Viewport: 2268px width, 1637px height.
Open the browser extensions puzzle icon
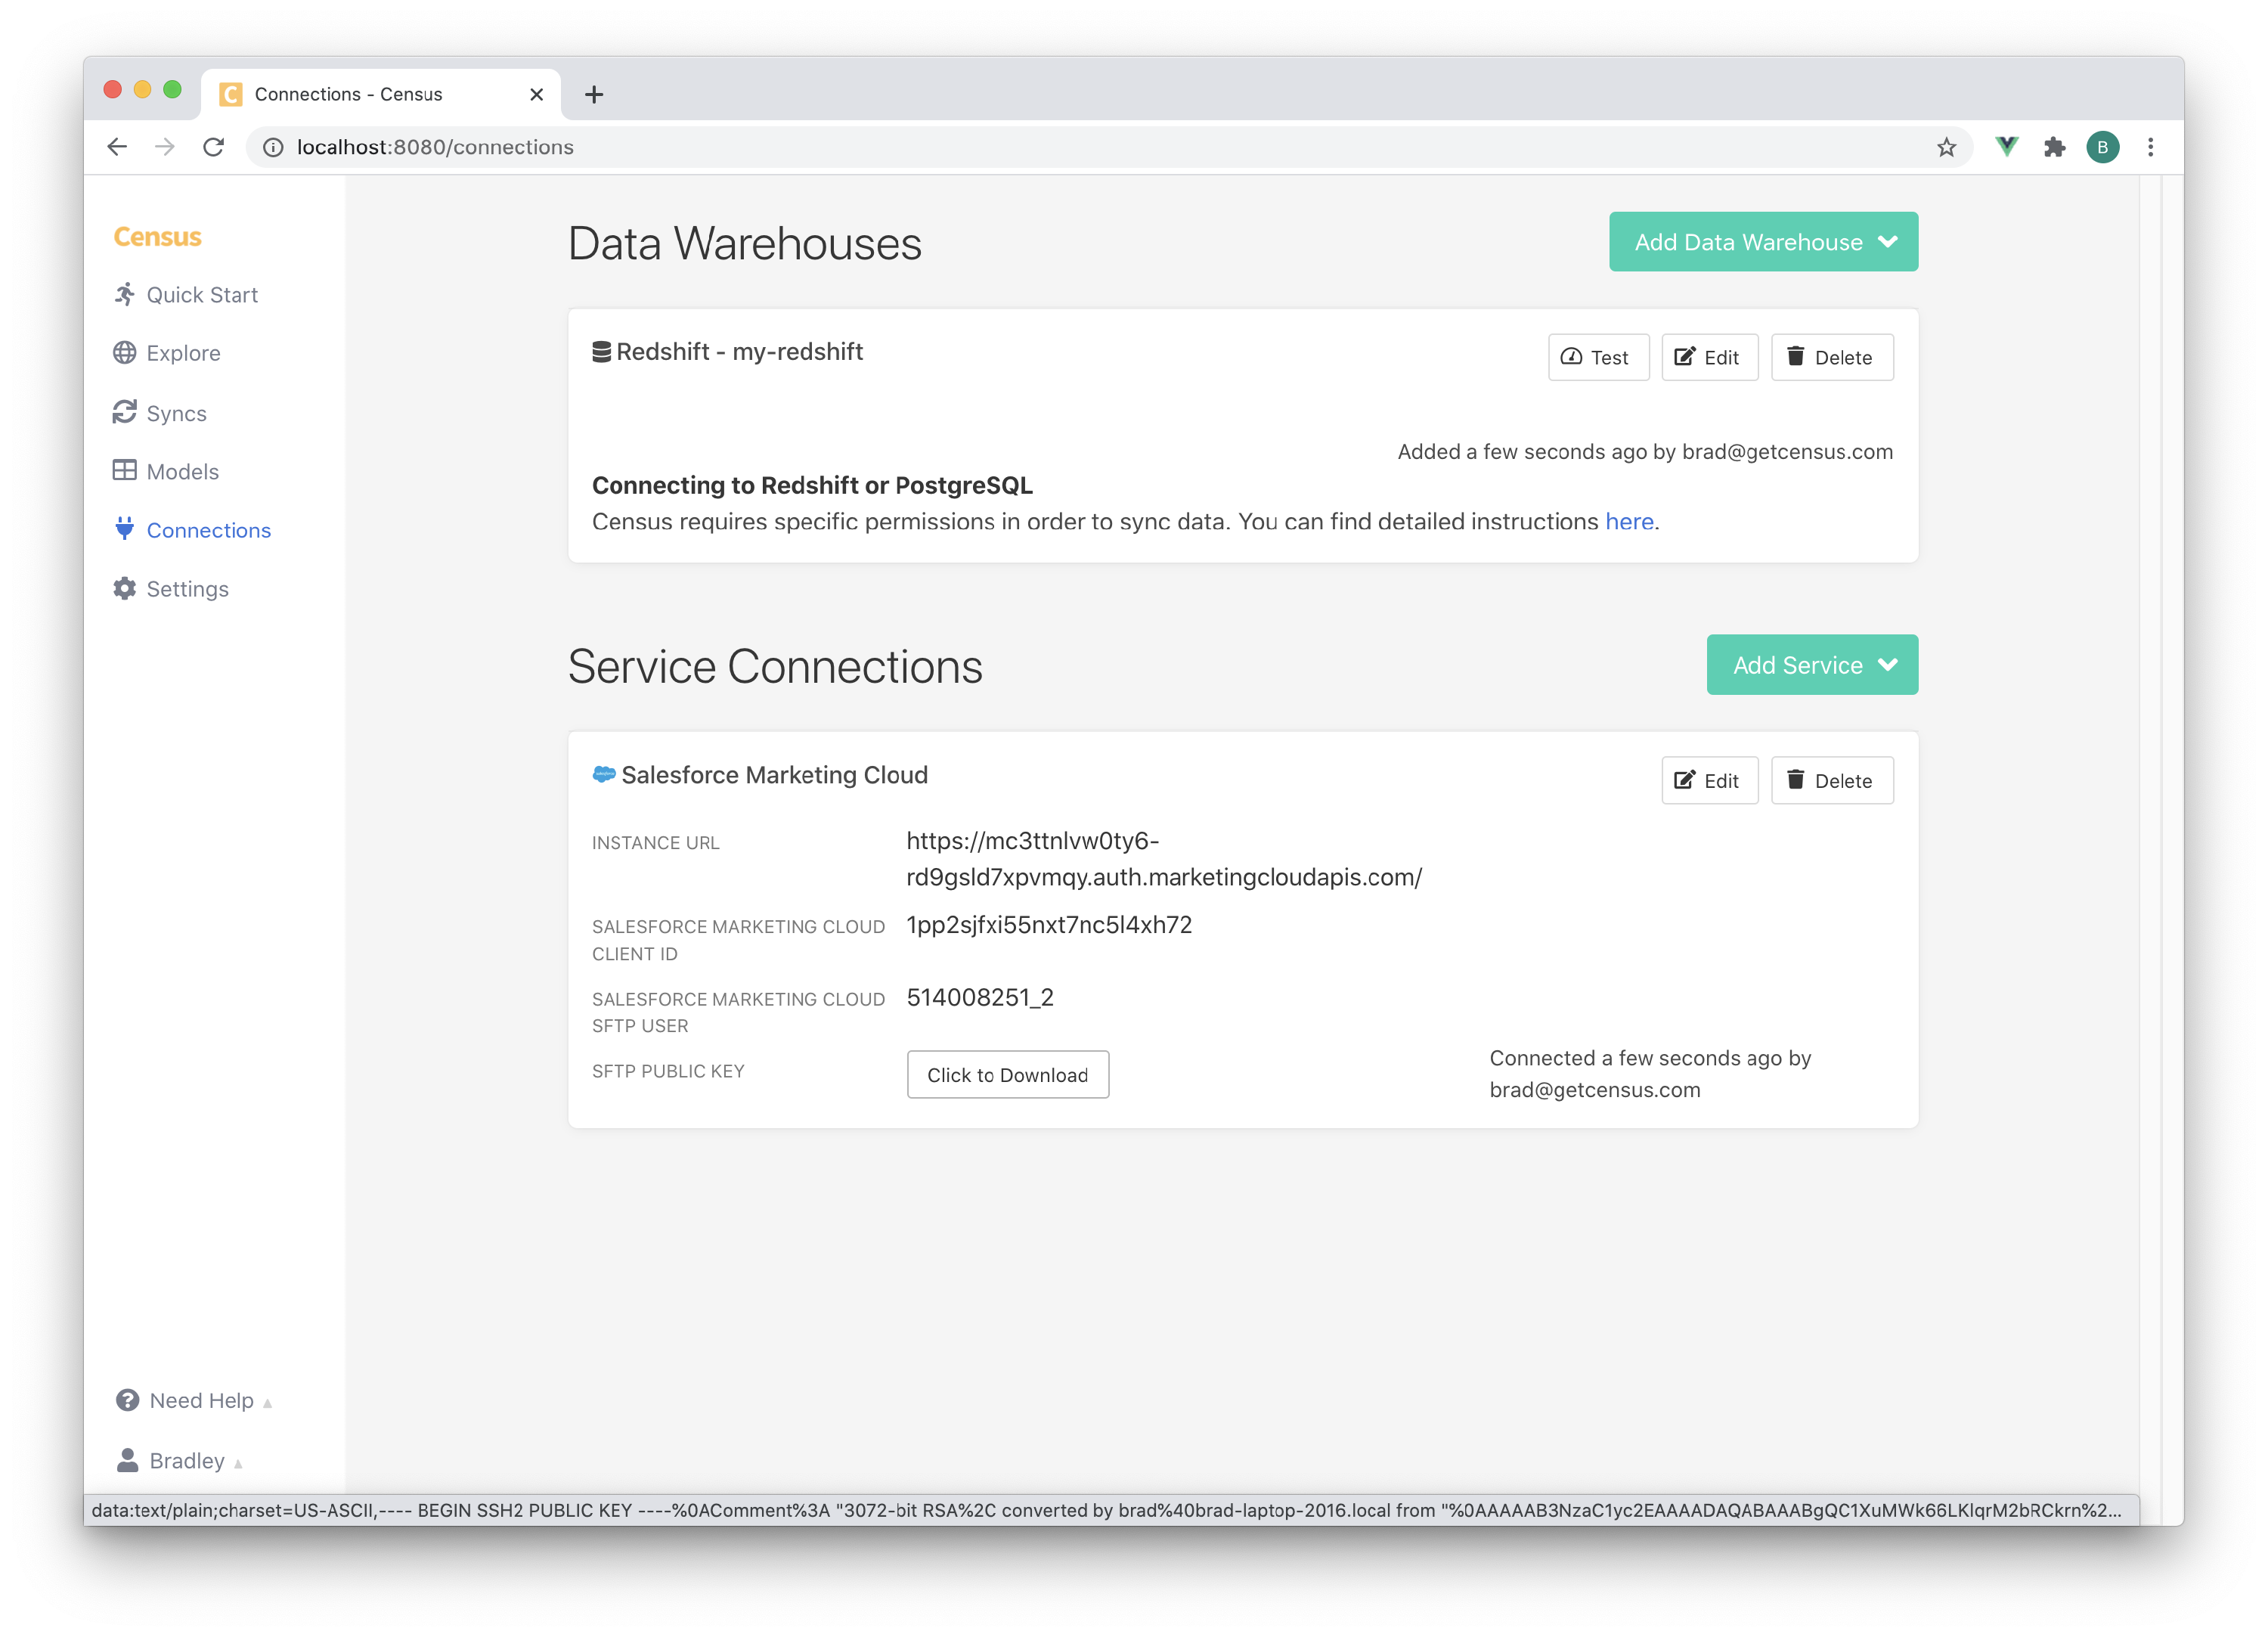point(2054,147)
